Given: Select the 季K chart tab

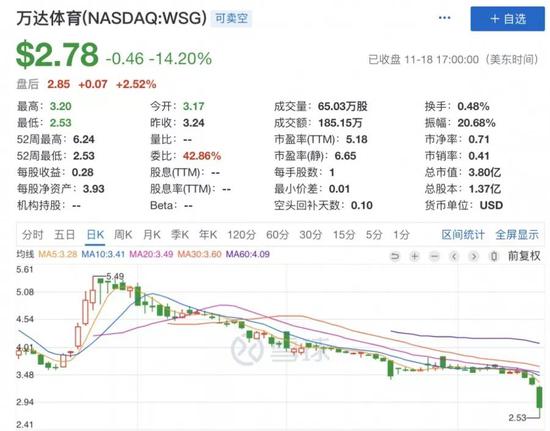Looking at the screenshot, I should [x=180, y=235].
